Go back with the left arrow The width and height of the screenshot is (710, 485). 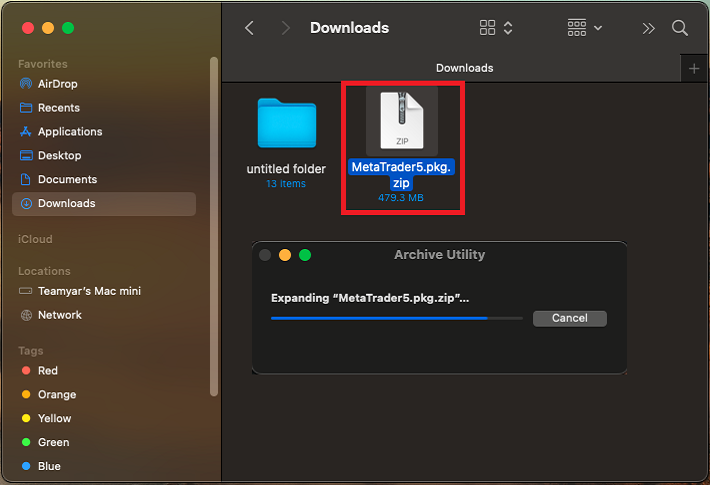(x=250, y=28)
